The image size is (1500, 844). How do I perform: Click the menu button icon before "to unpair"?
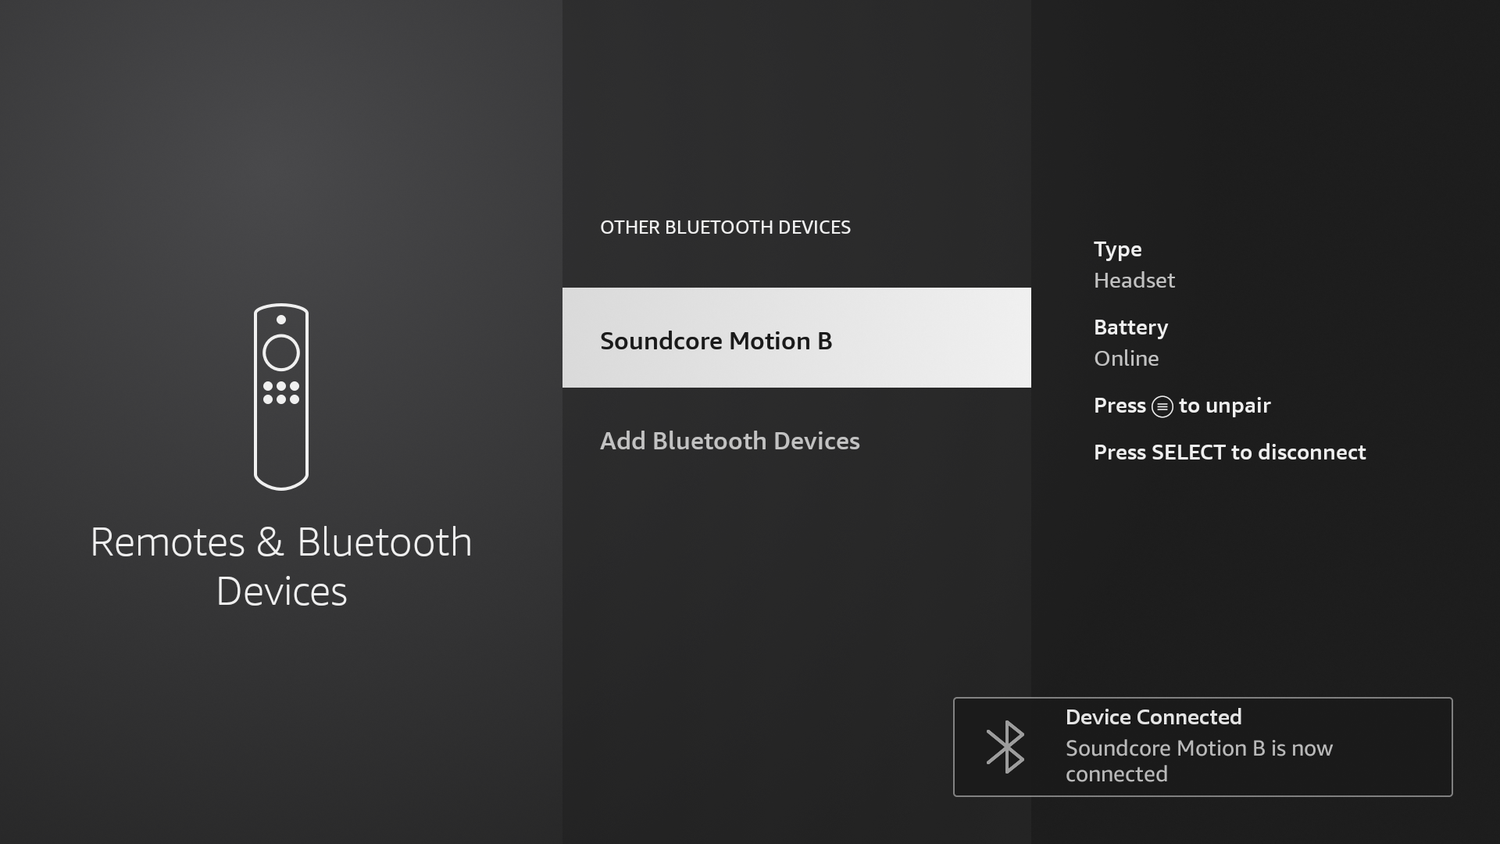(x=1162, y=406)
